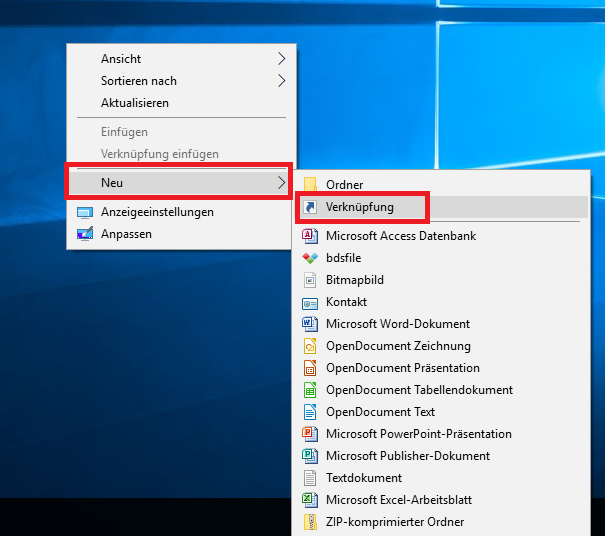Choose Anpassen from the context menu
The height and width of the screenshot is (539, 605).
[x=126, y=234]
